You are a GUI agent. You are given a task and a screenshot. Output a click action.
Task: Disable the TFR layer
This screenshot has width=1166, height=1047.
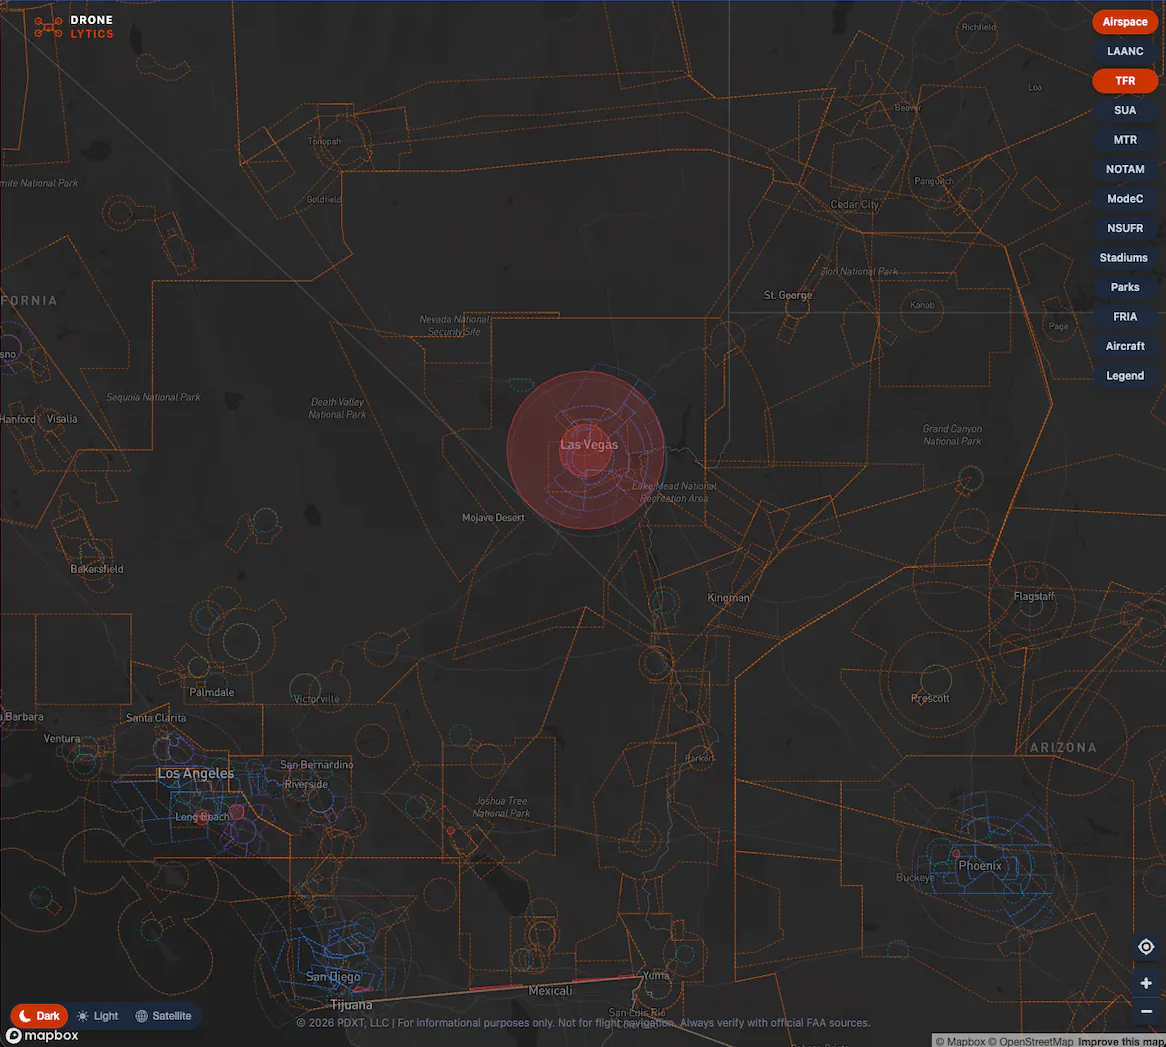1124,80
